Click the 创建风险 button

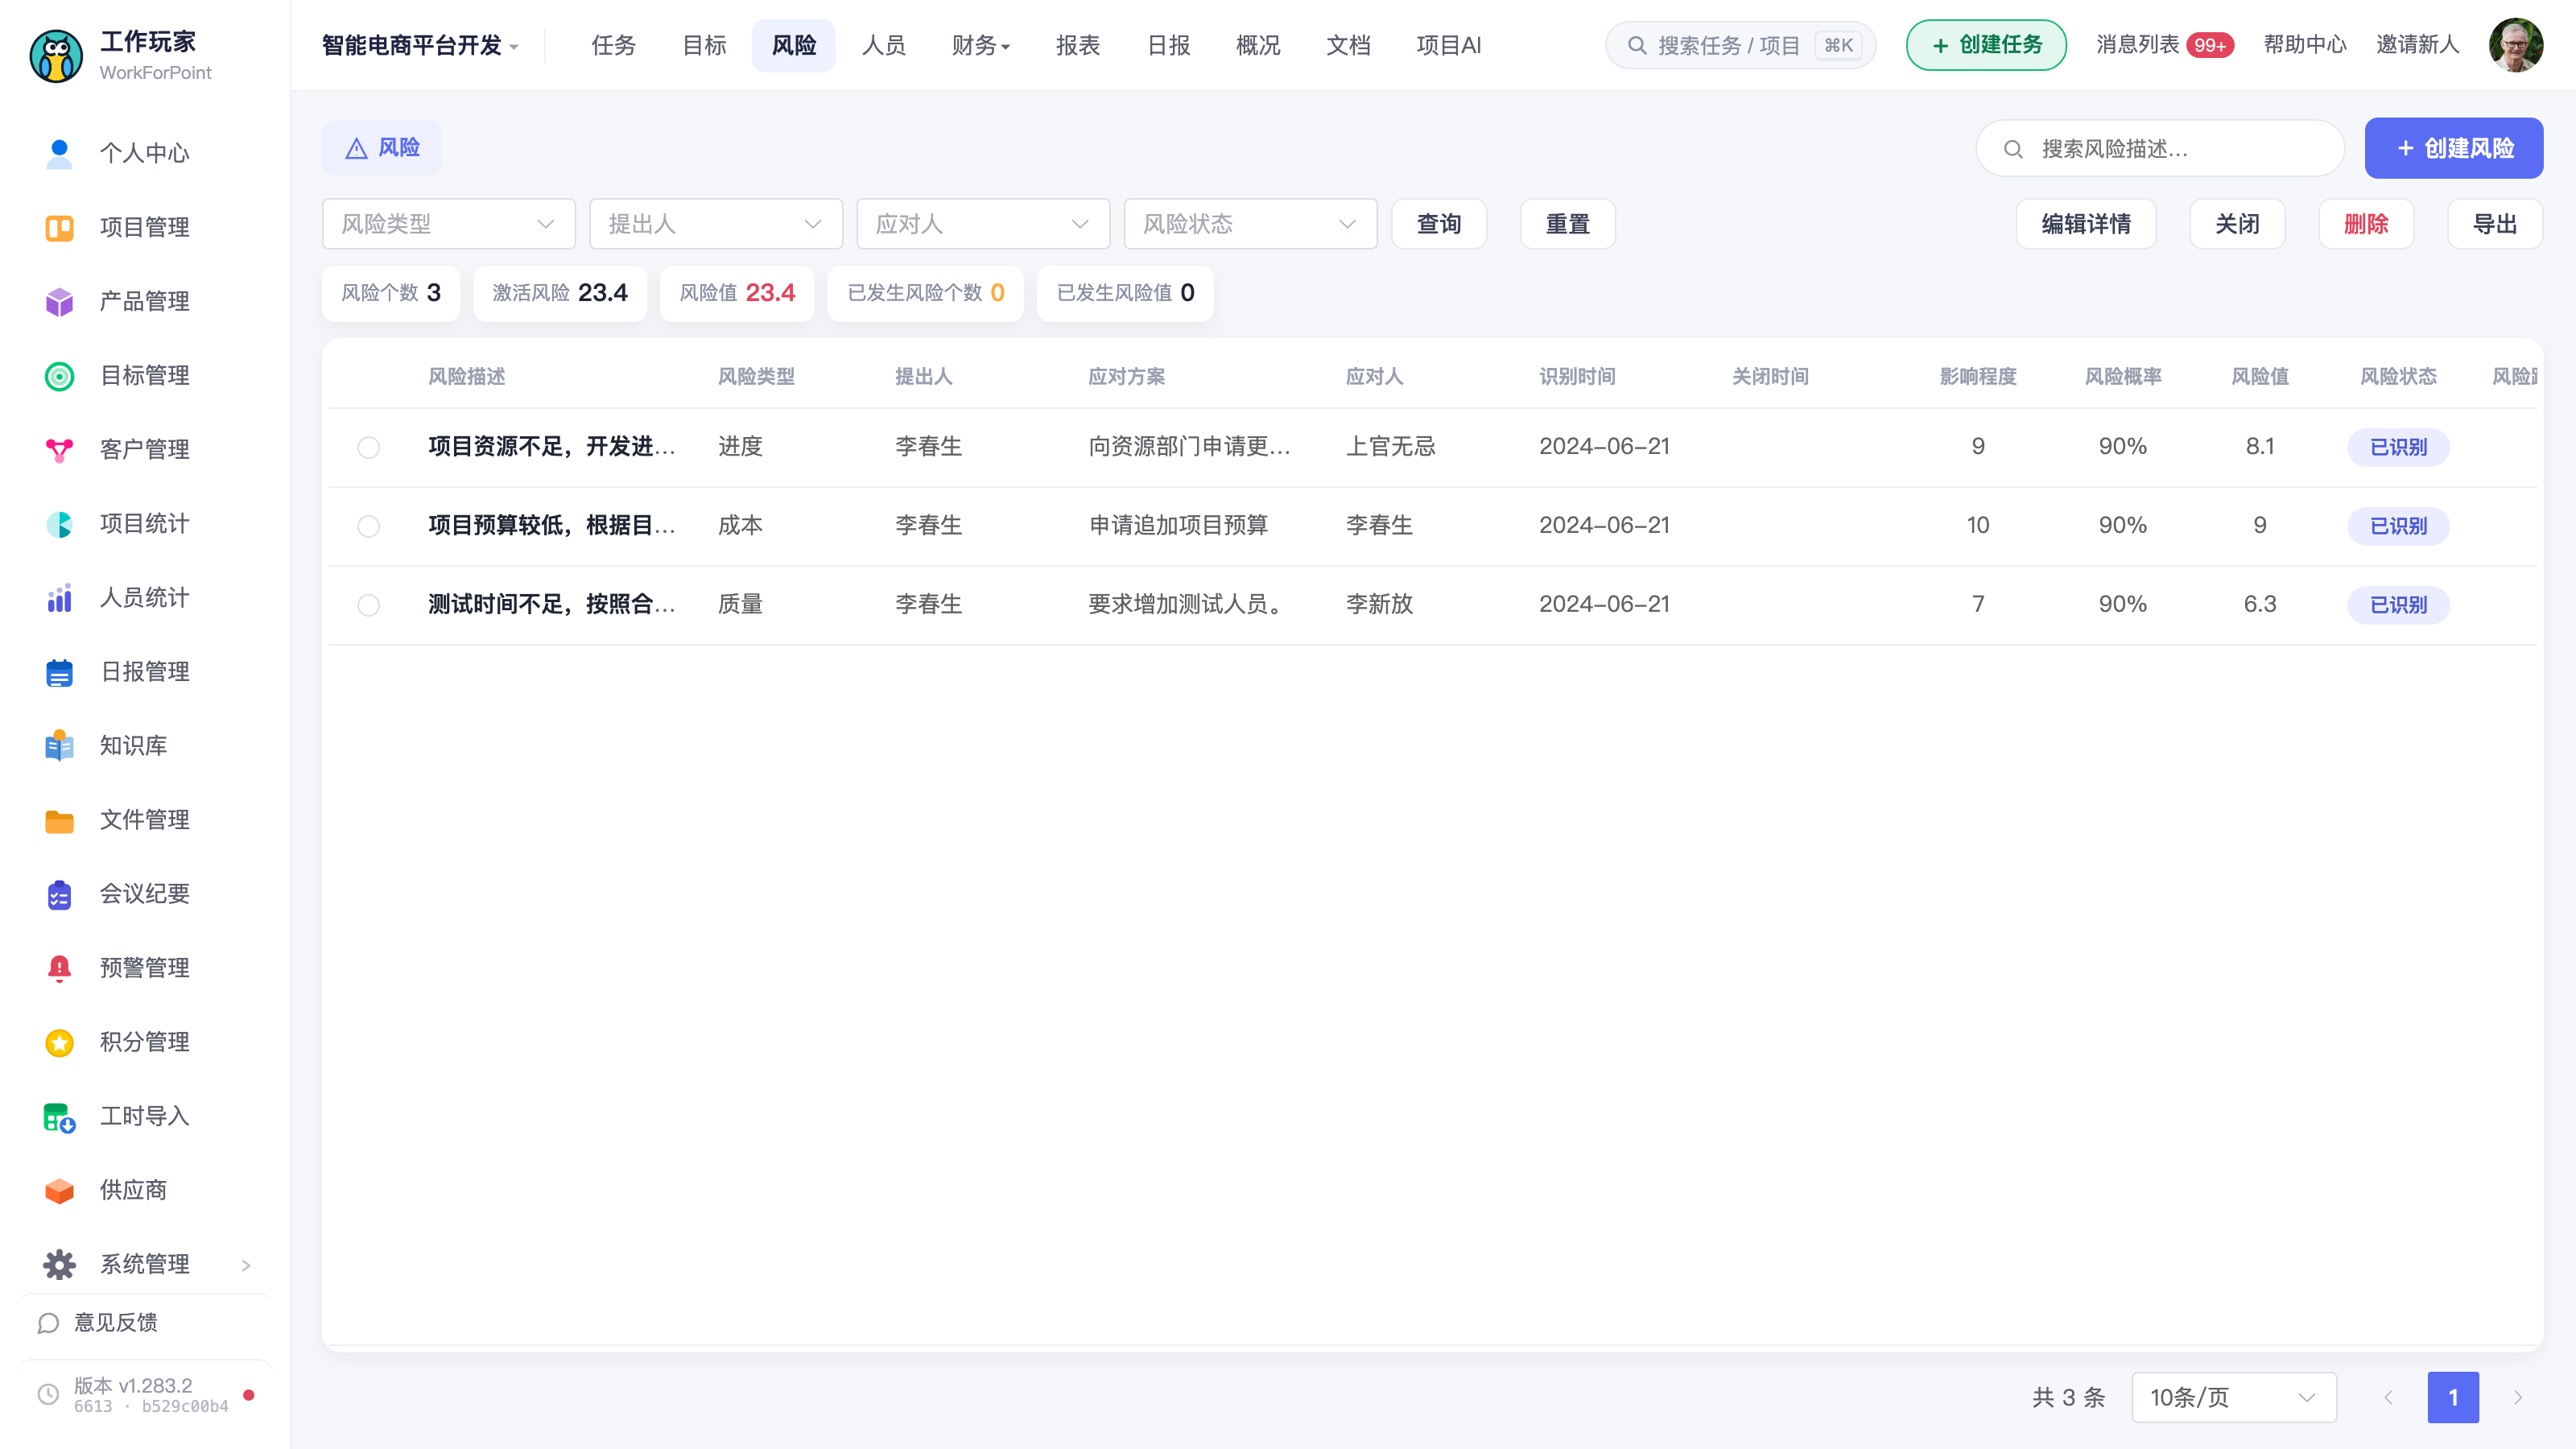click(x=2453, y=148)
